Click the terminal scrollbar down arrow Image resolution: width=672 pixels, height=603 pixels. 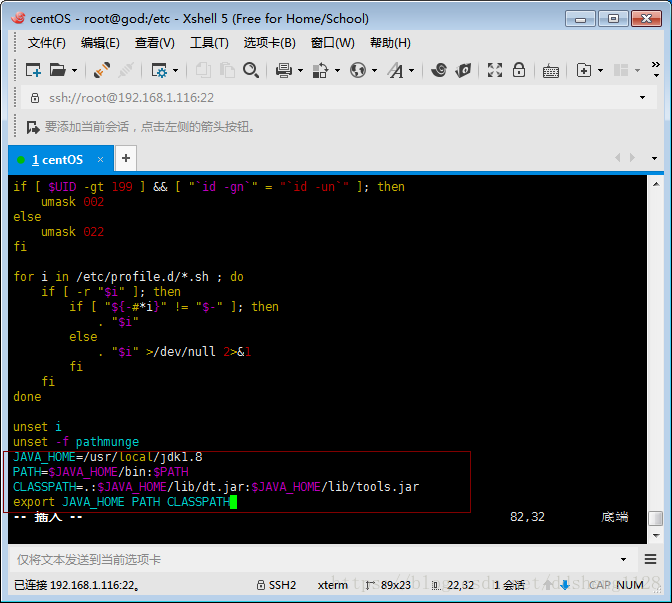point(656,536)
